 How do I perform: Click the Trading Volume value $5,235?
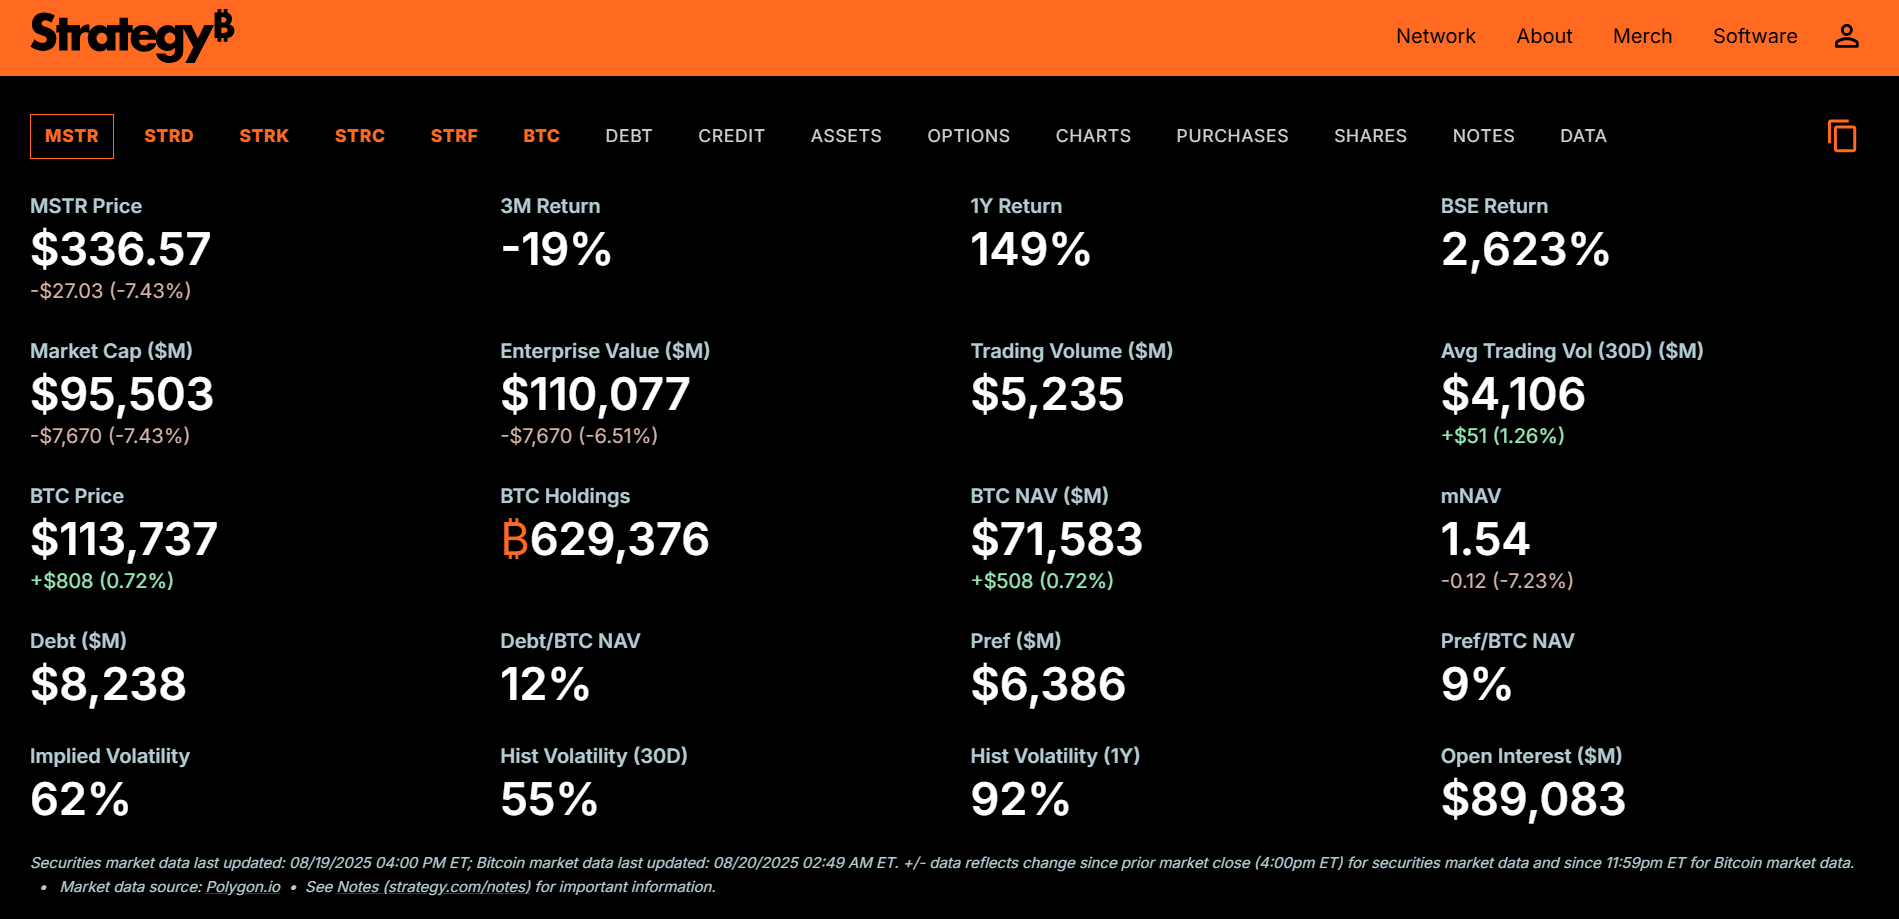(1047, 394)
